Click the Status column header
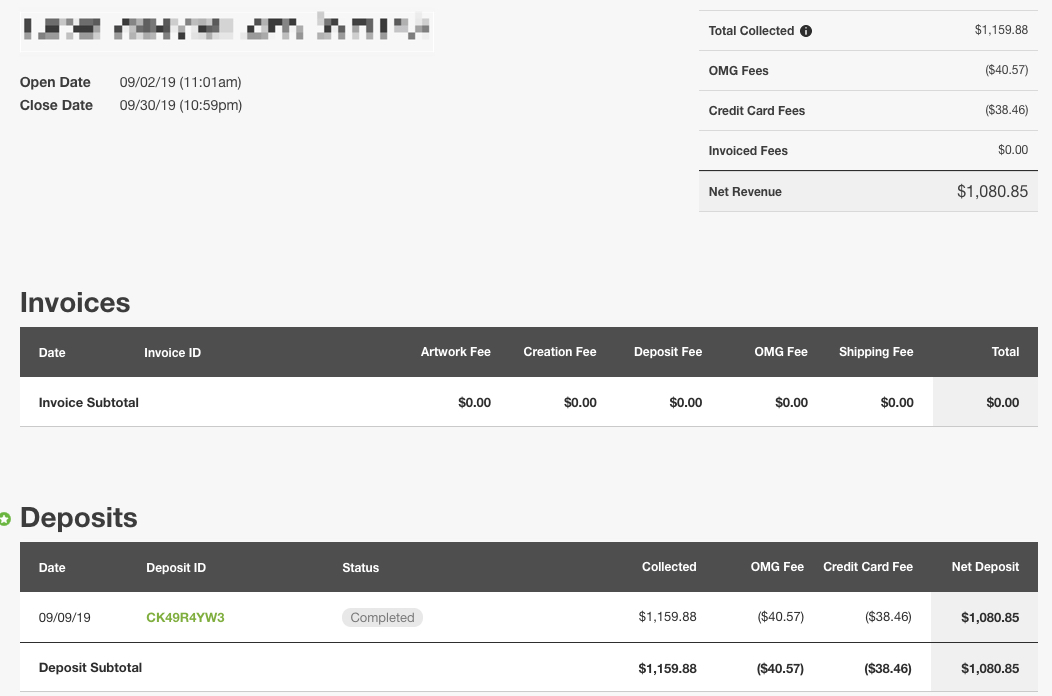Screen dimensions: 1052x696 360,568
